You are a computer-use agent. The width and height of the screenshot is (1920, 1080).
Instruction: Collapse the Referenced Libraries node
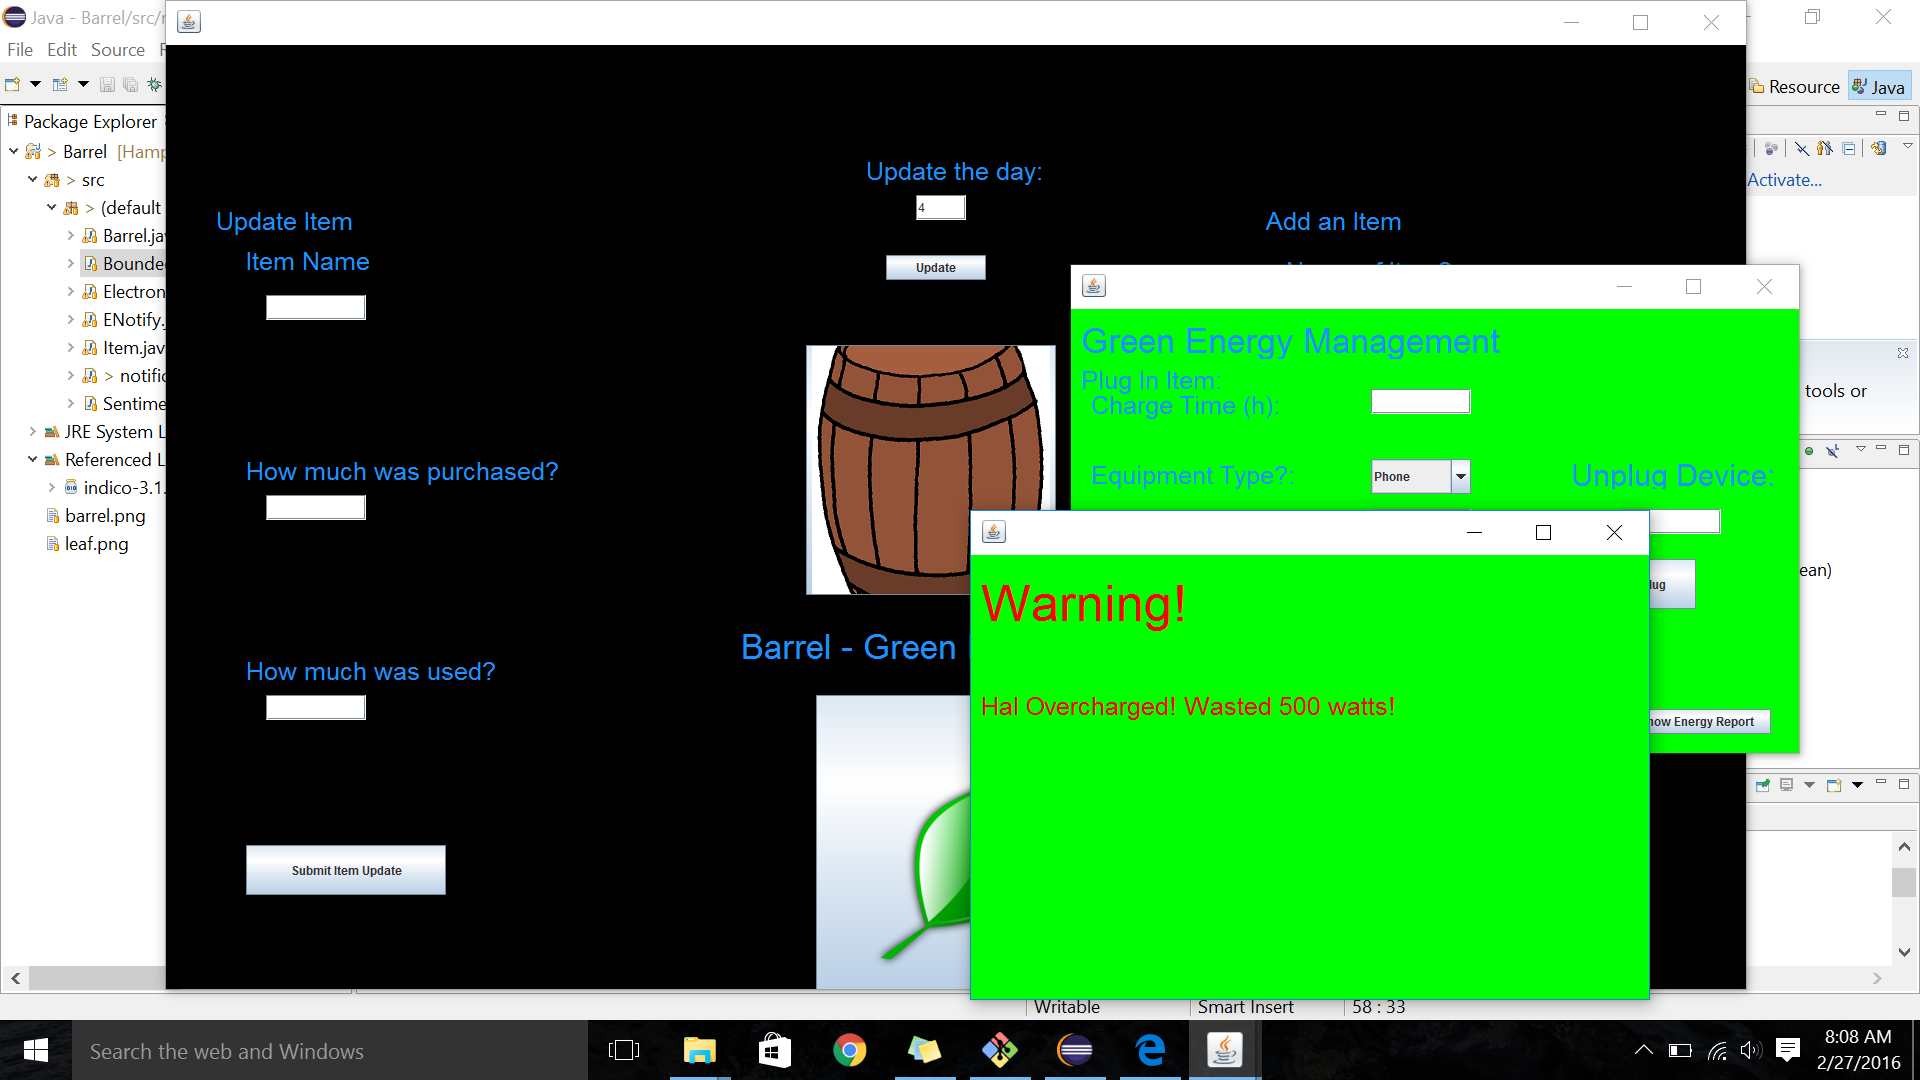click(33, 460)
